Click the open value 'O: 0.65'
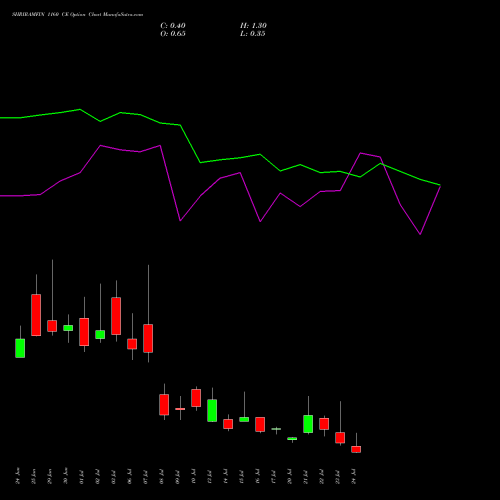The height and width of the screenshot is (500, 500). click(x=173, y=34)
